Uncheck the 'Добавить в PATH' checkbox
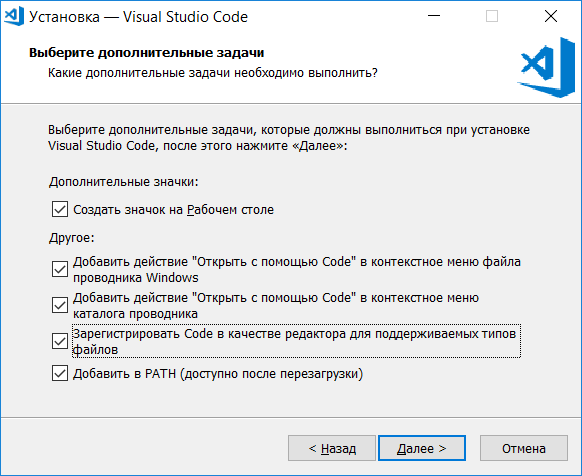 coord(60,373)
